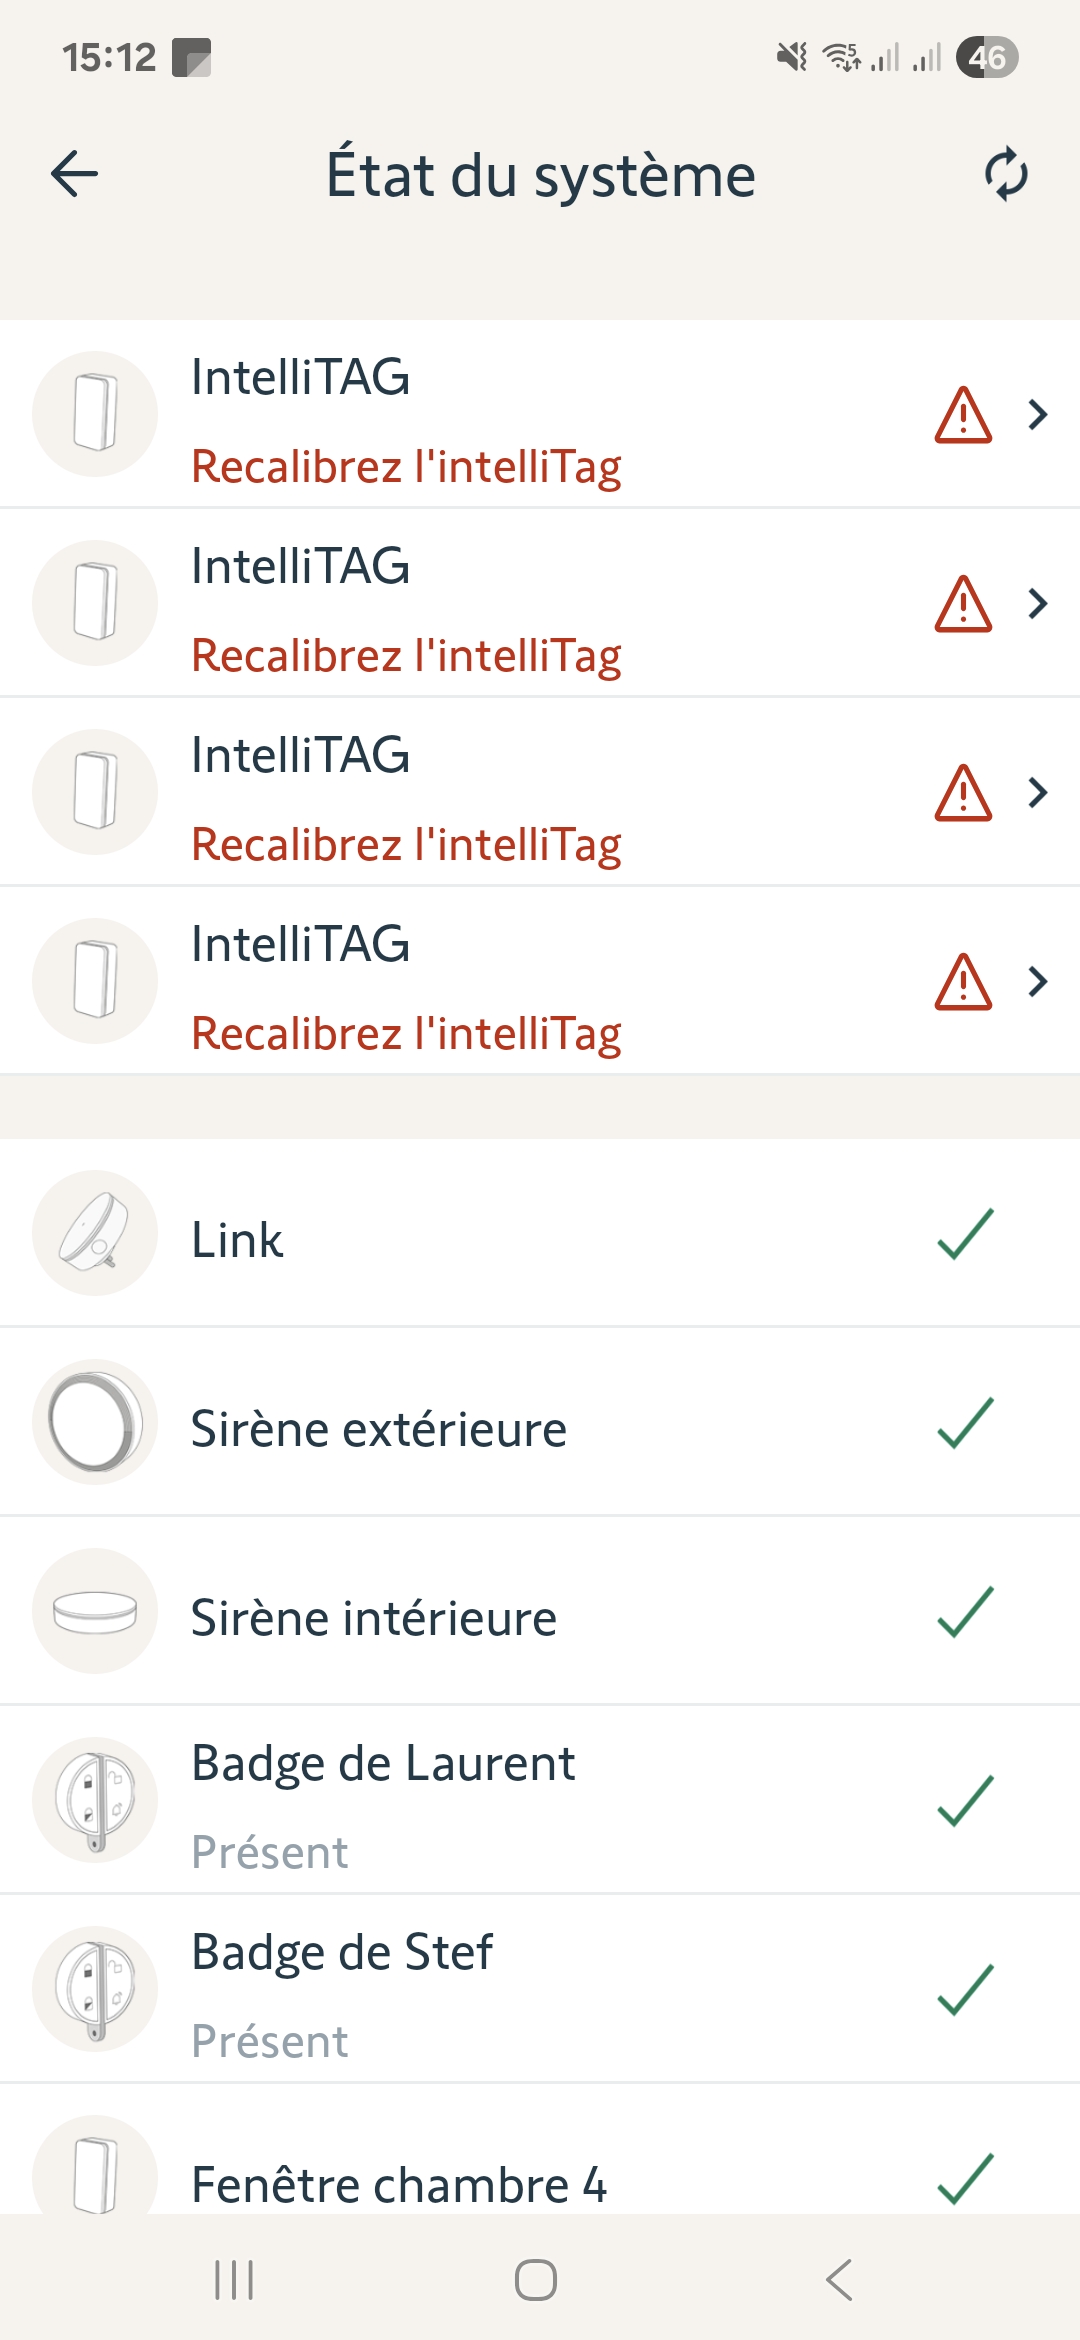Screen dimensions: 1080x2340
Task: Open Android recent apps button
Action: point(234,2280)
